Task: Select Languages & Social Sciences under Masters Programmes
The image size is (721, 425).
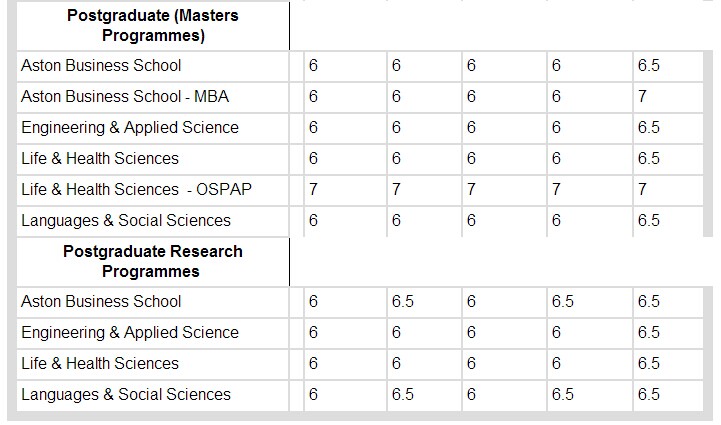Action: tap(126, 220)
